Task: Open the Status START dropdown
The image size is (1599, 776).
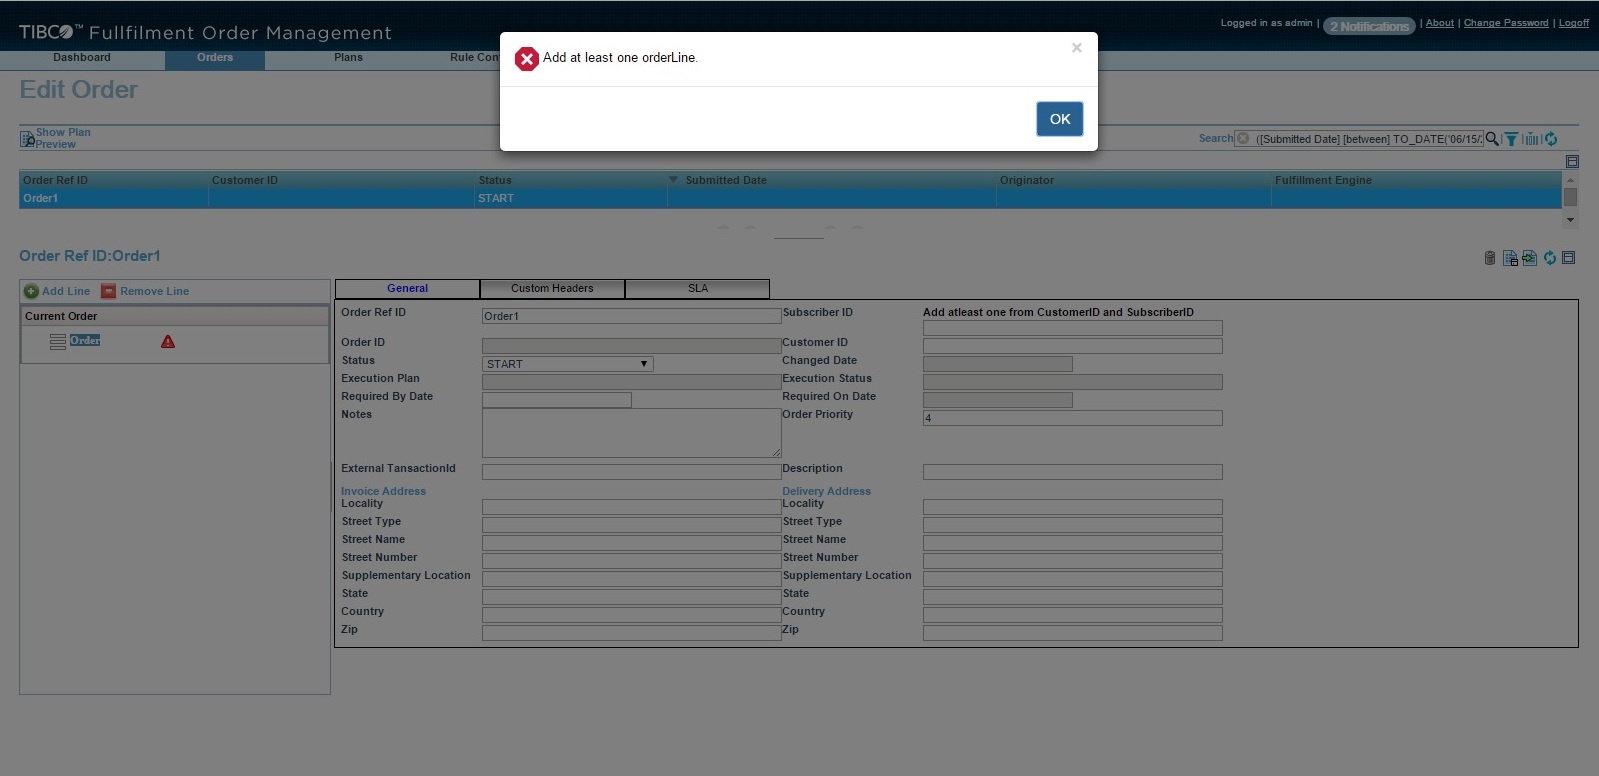Action: [567, 364]
